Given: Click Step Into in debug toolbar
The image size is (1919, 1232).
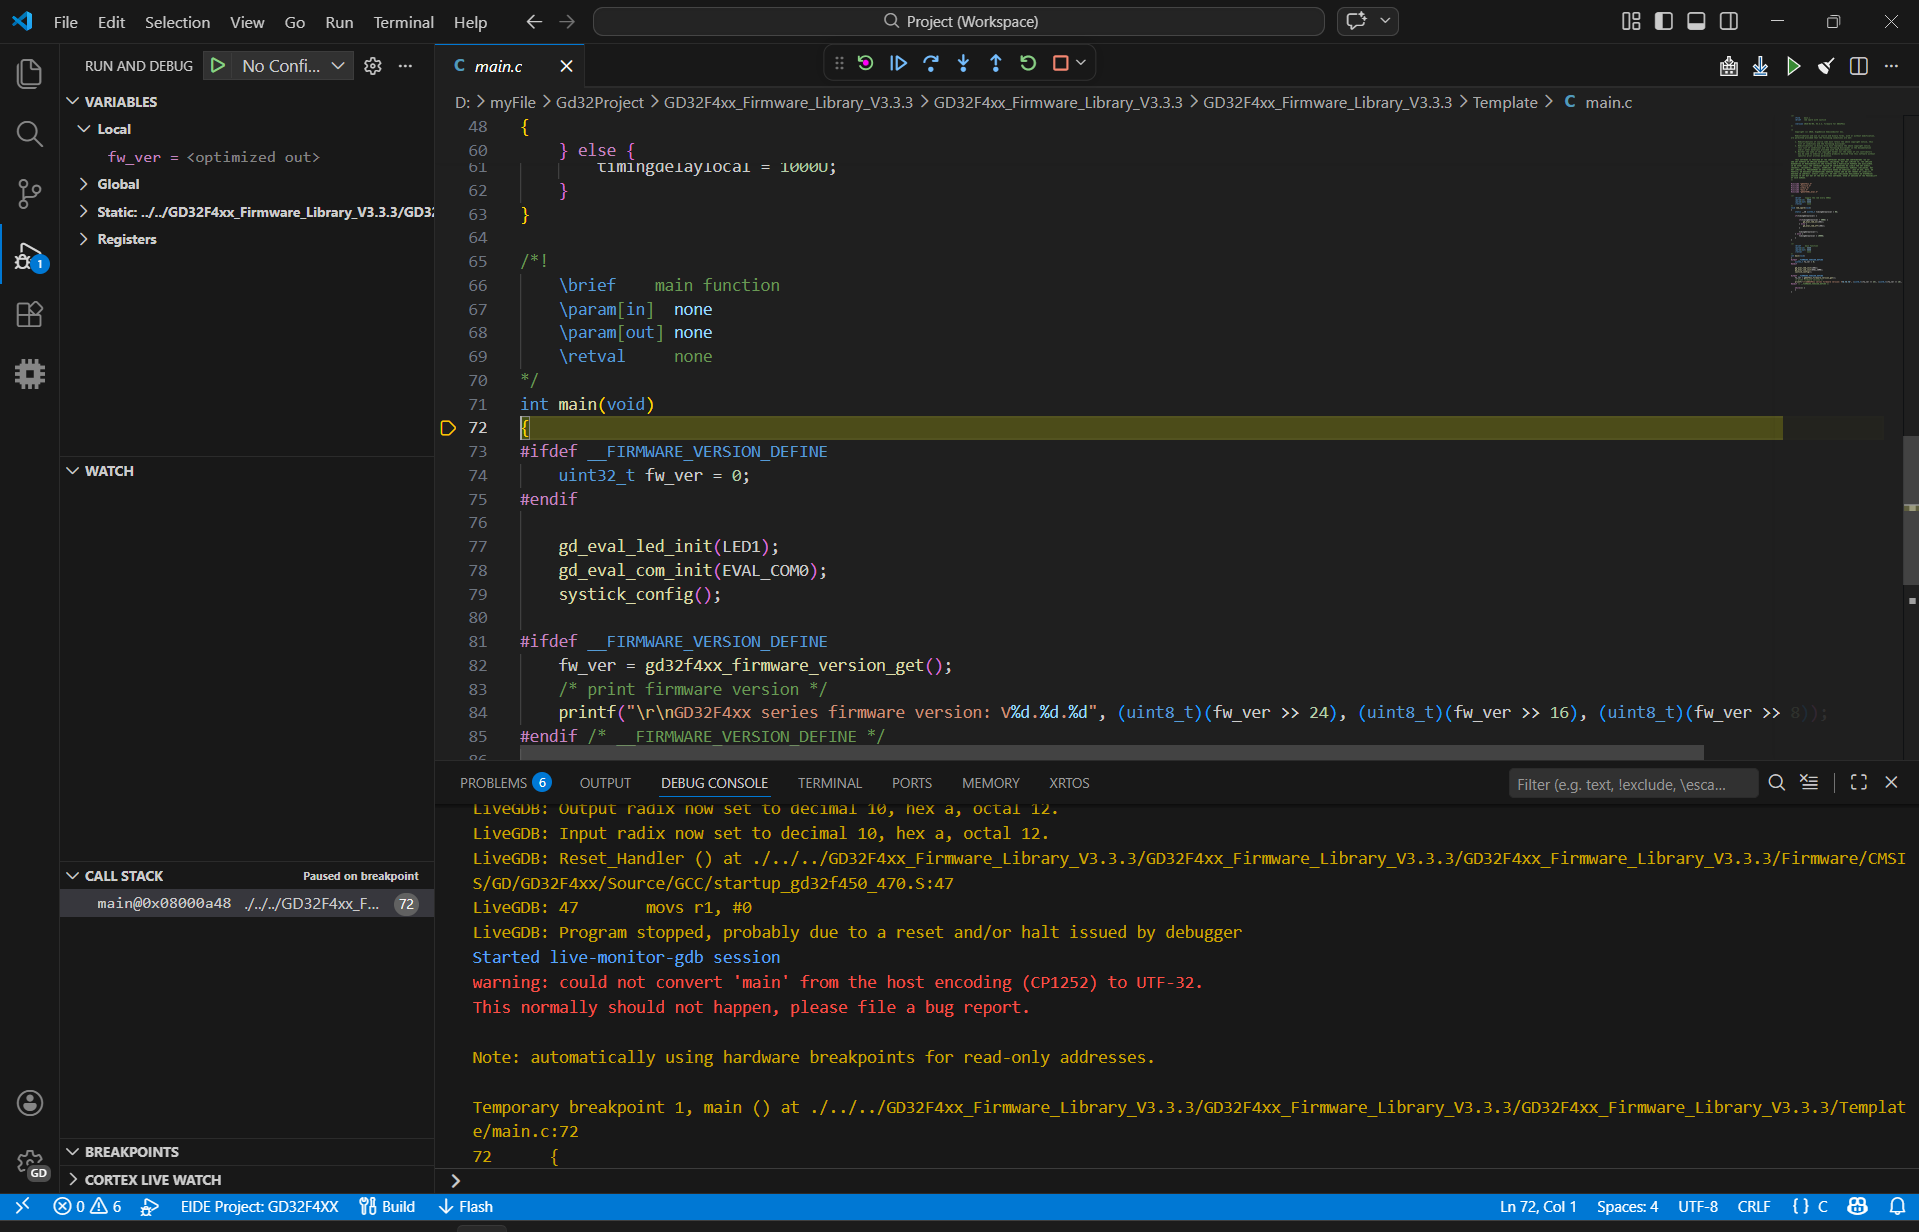Looking at the screenshot, I should click(963, 63).
